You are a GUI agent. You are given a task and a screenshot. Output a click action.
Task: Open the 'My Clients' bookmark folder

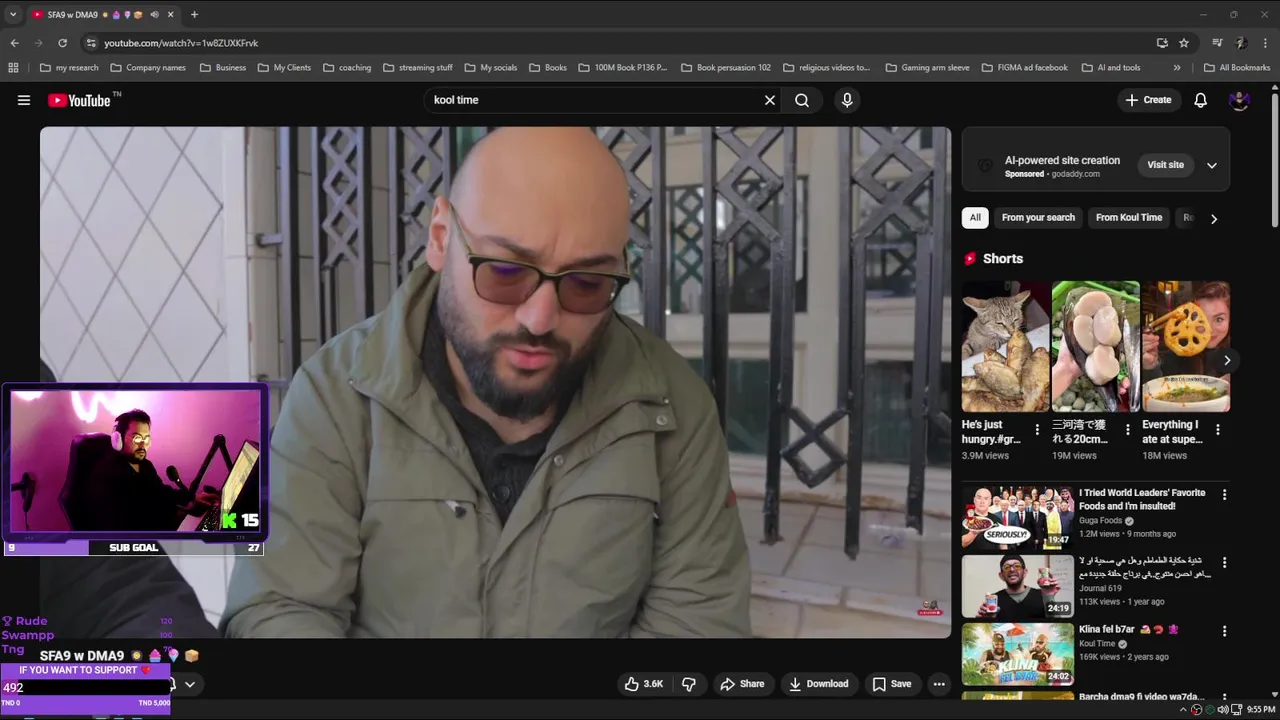click(x=284, y=68)
